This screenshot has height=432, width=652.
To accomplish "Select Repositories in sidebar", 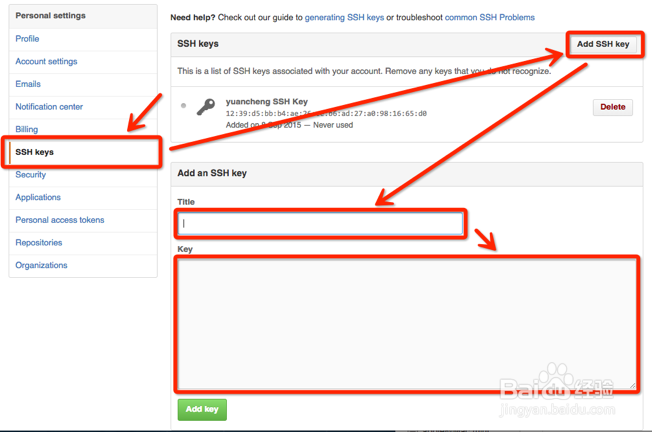I will pyautogui.click(x=39, y=243).
